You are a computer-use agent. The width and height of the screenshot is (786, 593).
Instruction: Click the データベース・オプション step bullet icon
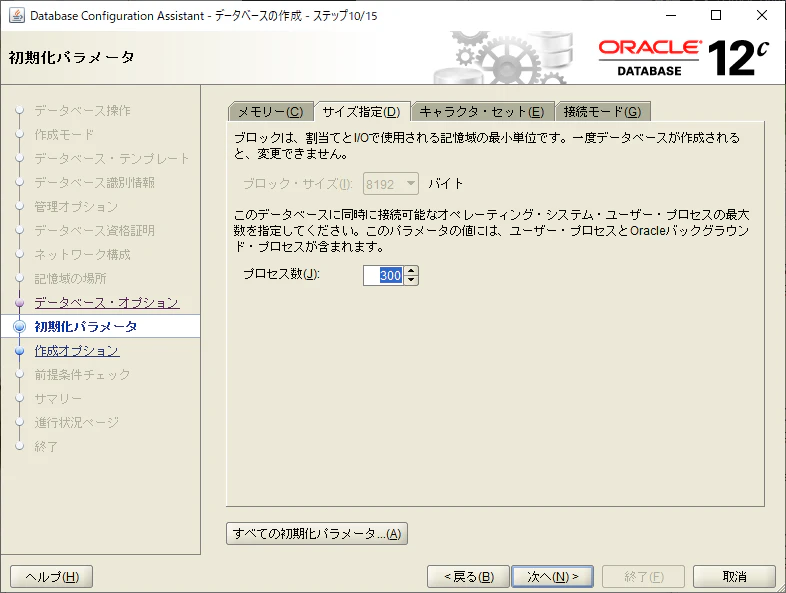click(20, 303)
